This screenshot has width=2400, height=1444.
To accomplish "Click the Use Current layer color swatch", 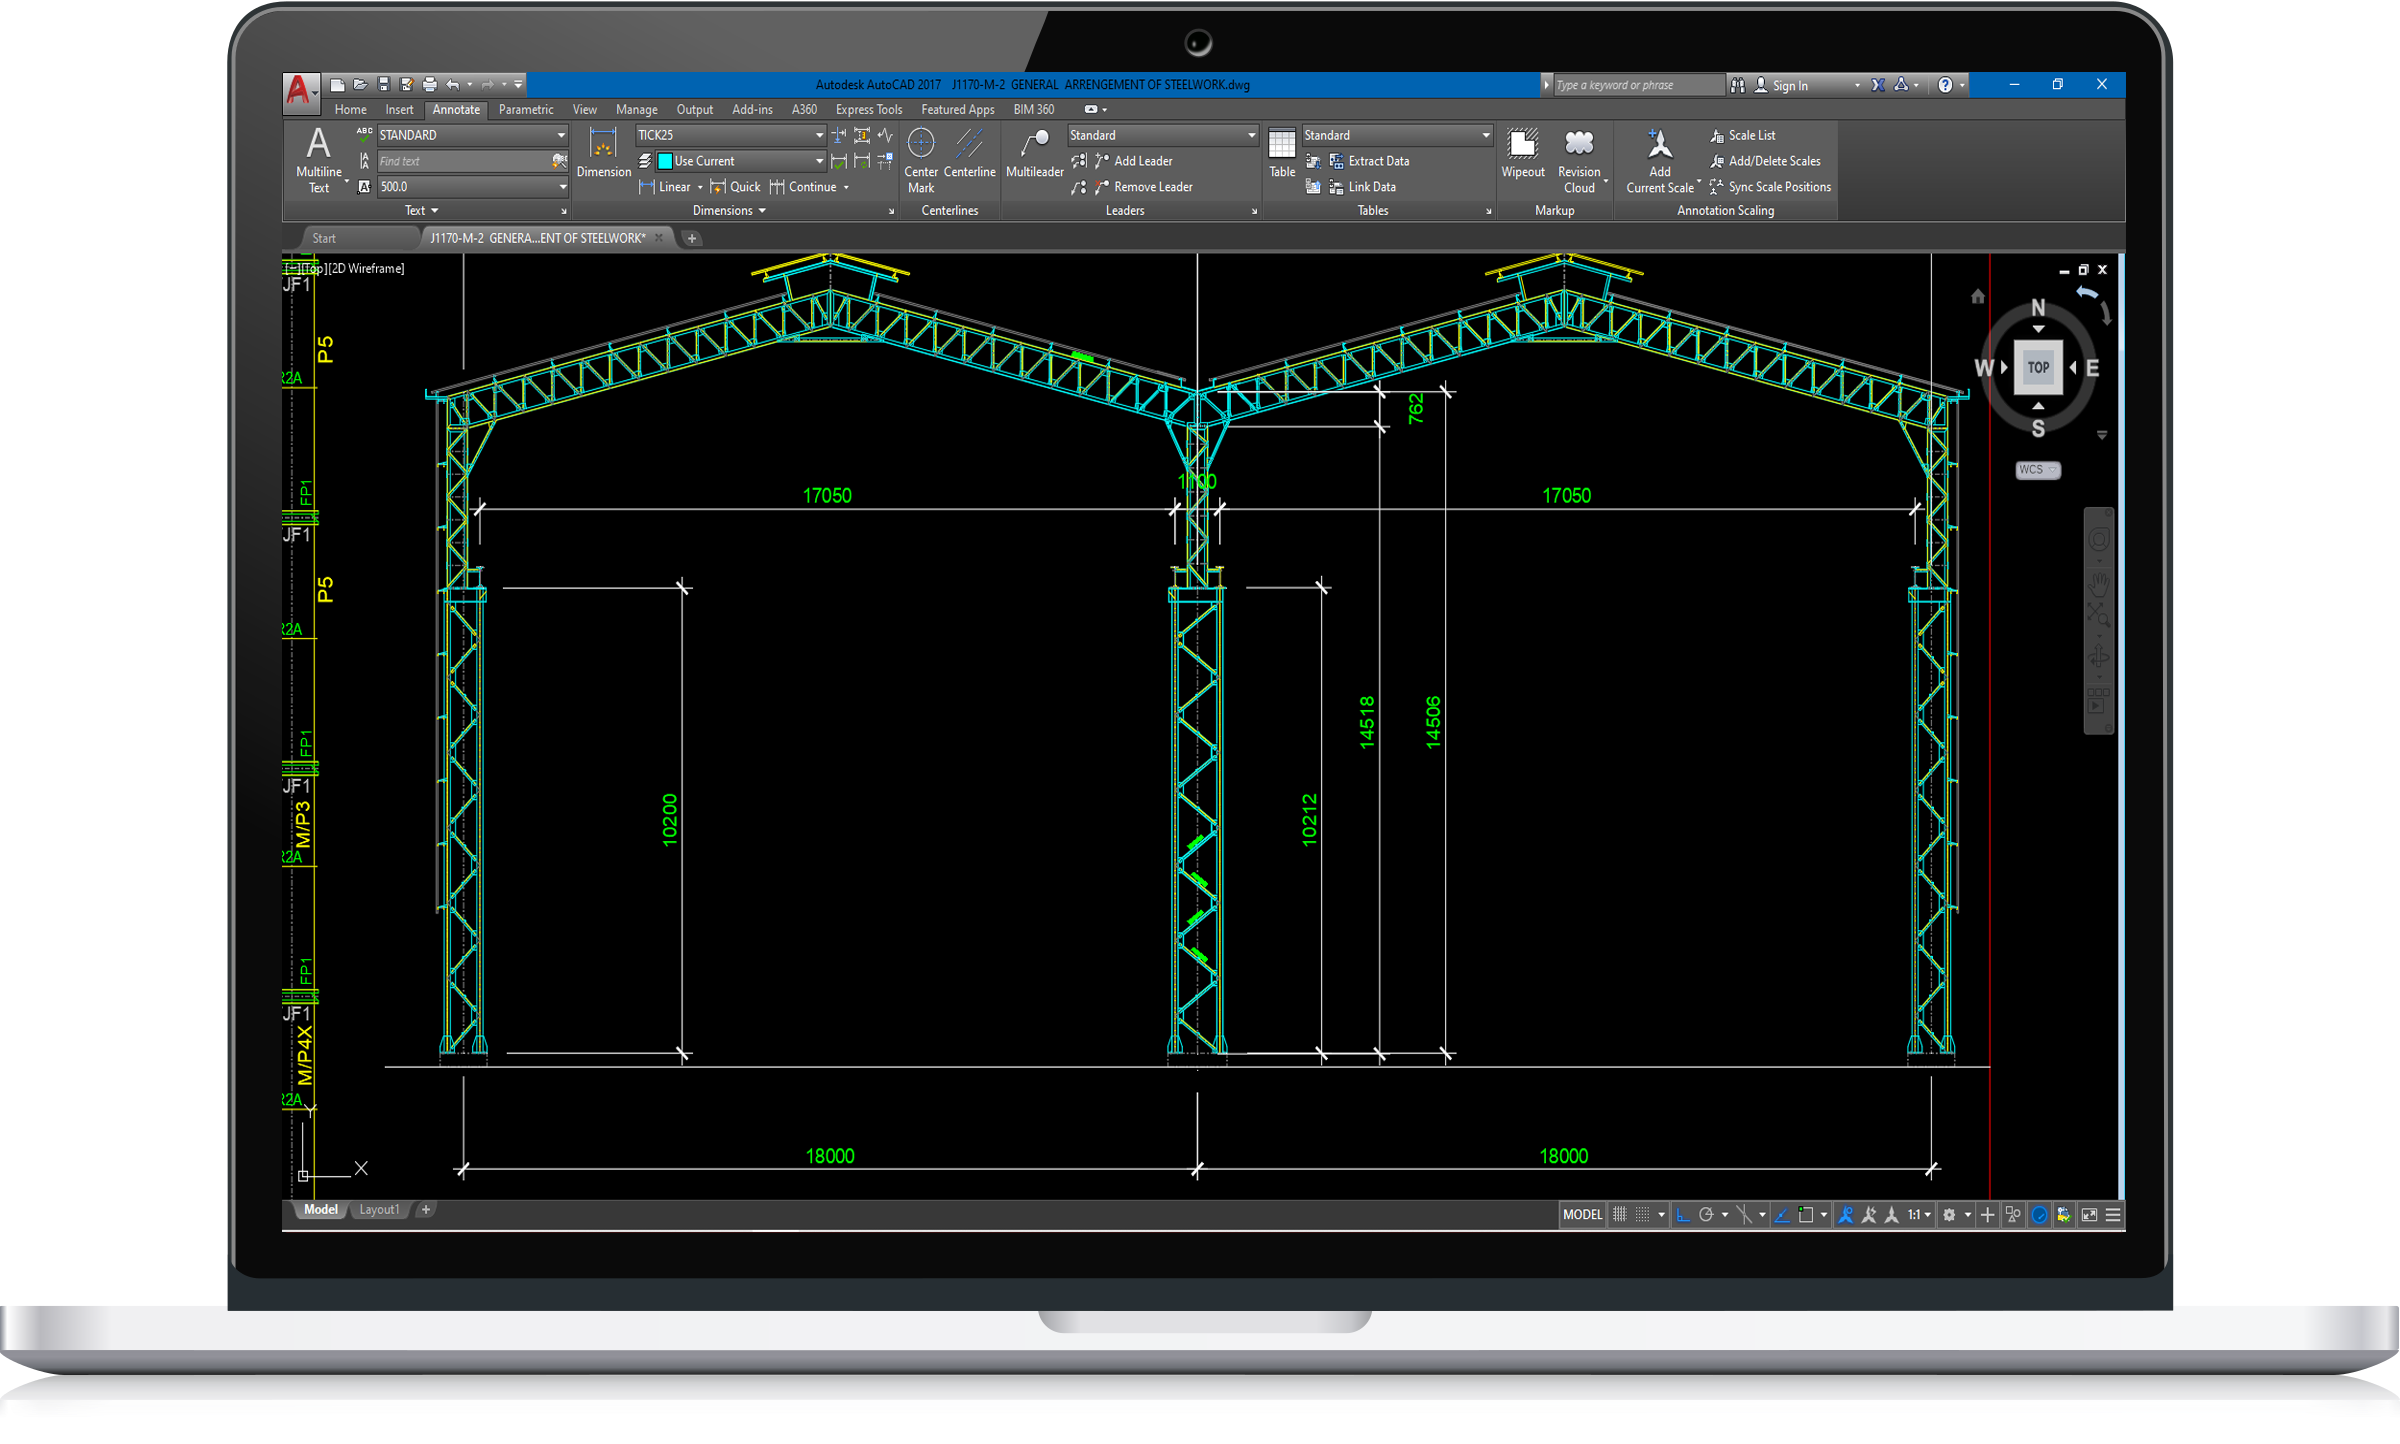I will [x=665, y=161].
